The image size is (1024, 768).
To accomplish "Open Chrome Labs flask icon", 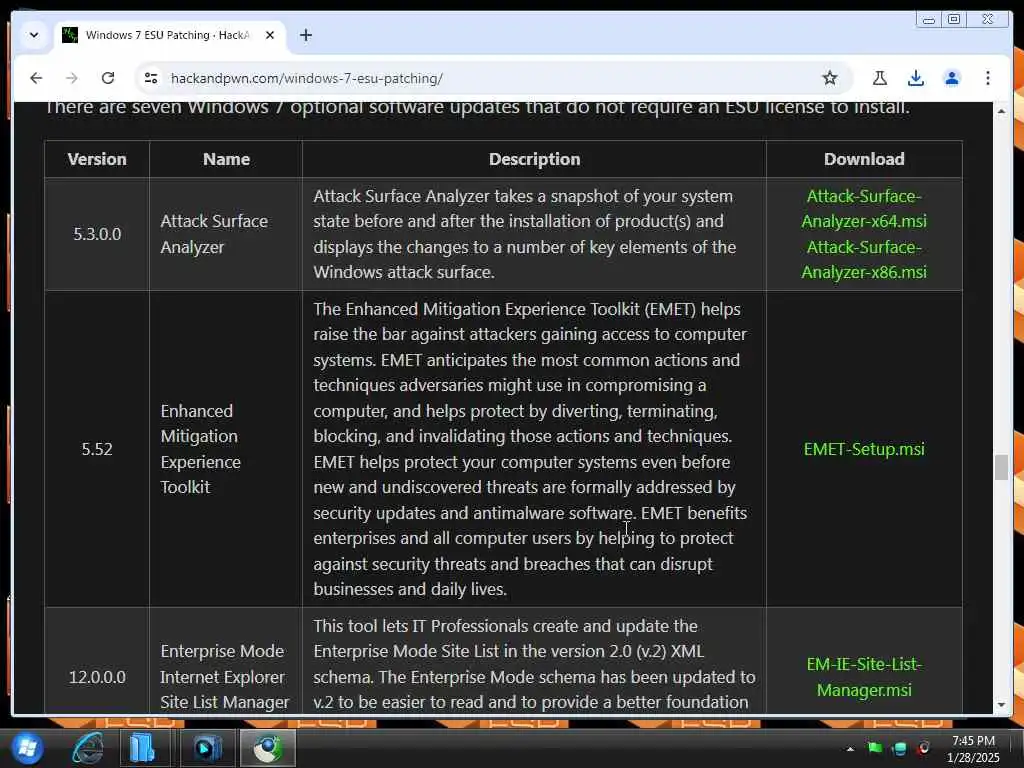I will click(880, 78).
